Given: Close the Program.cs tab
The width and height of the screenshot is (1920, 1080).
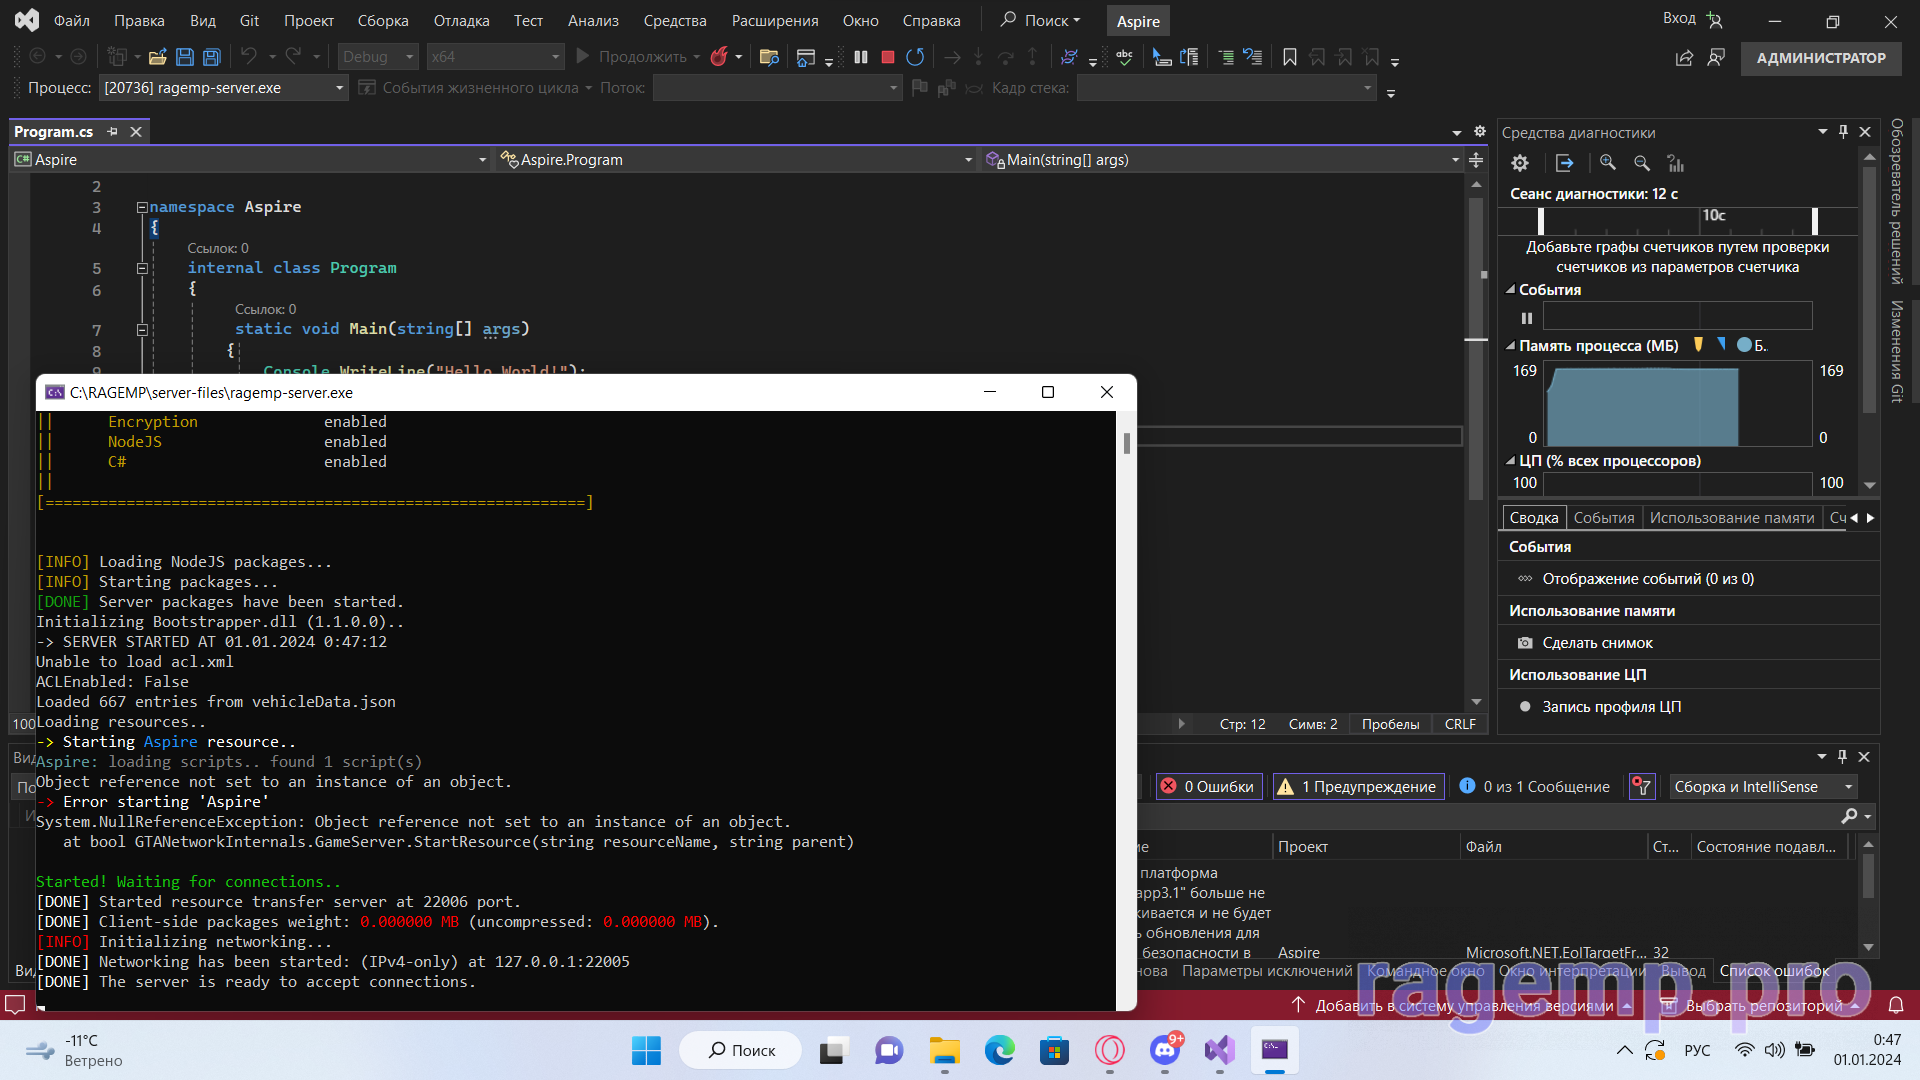Looking at the screenshot, I should click(x=136, y=132).
